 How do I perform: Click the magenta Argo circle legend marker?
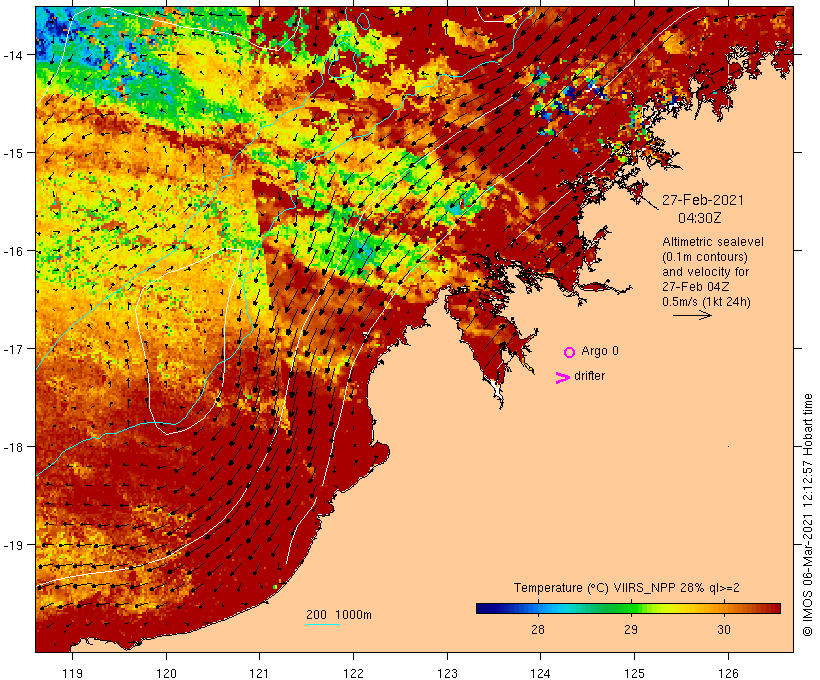[569, 352]
